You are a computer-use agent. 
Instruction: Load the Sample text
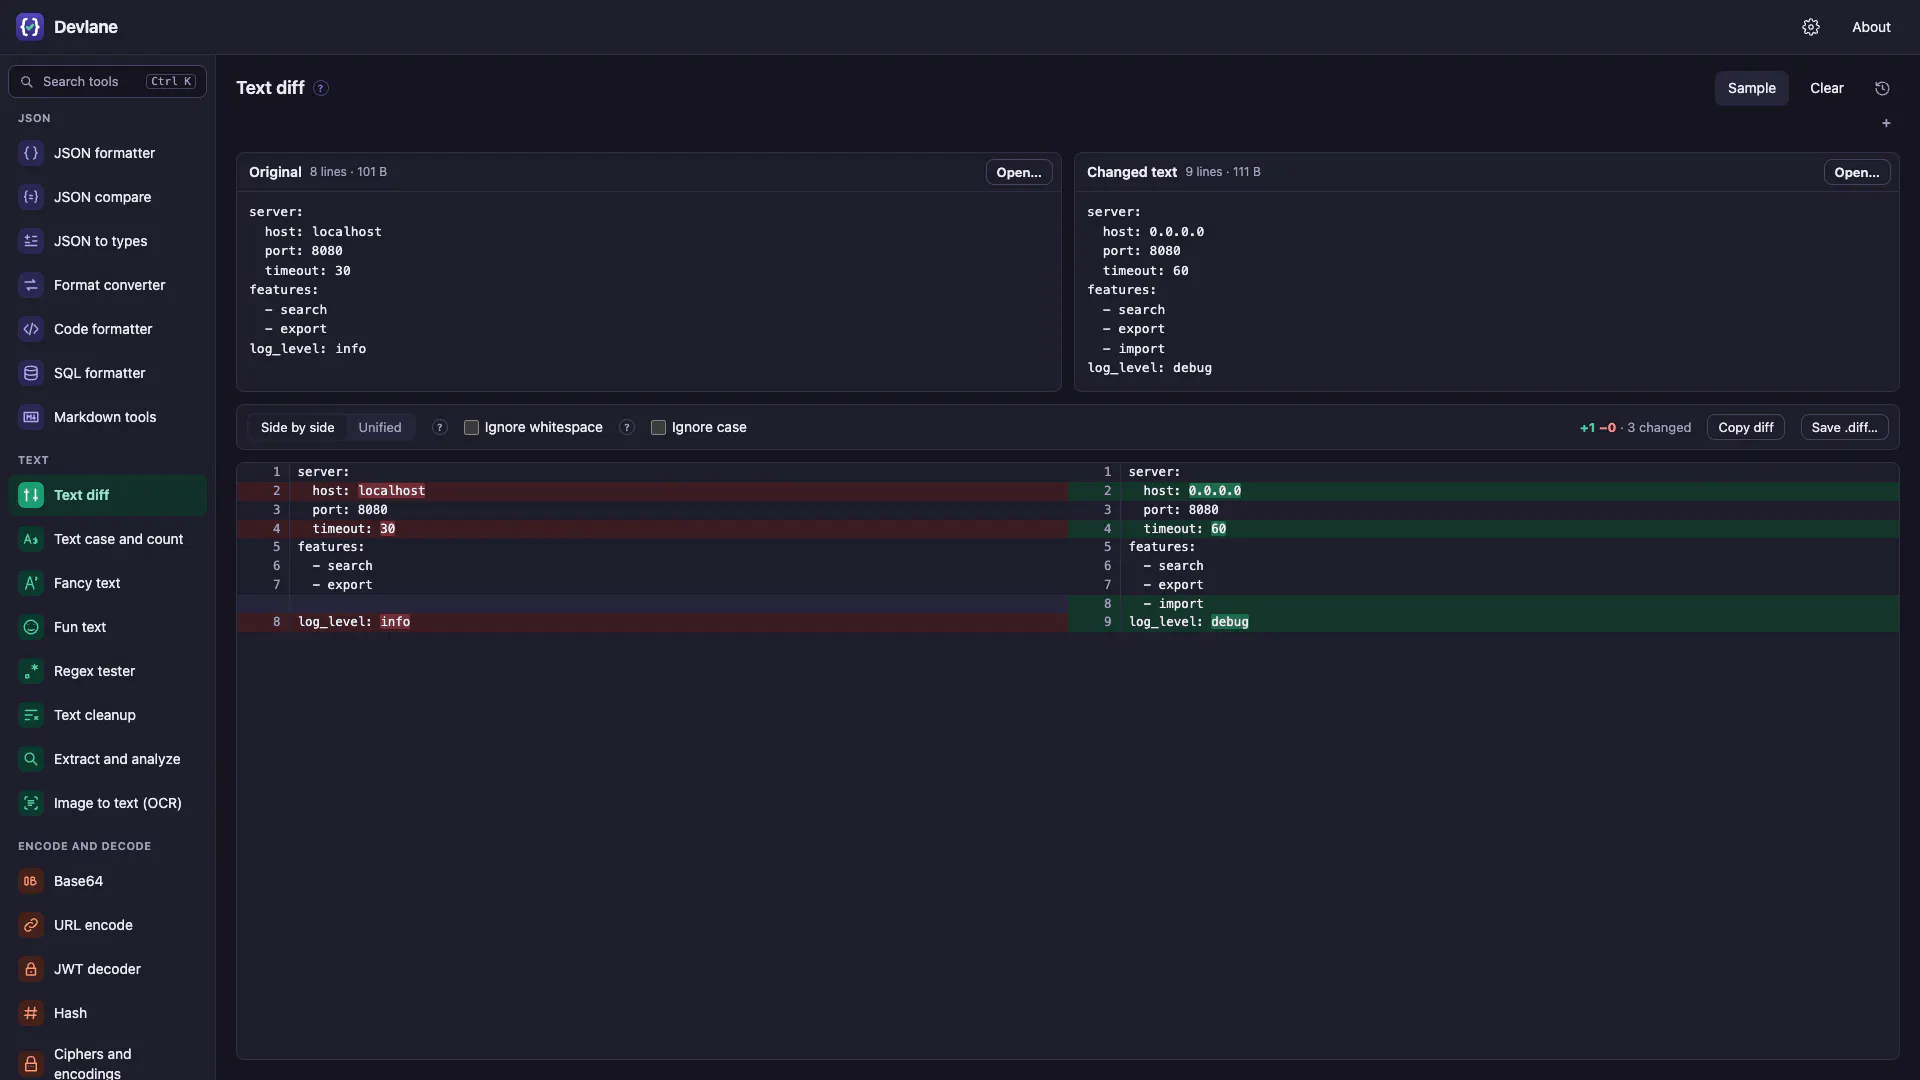[1751, 88]
